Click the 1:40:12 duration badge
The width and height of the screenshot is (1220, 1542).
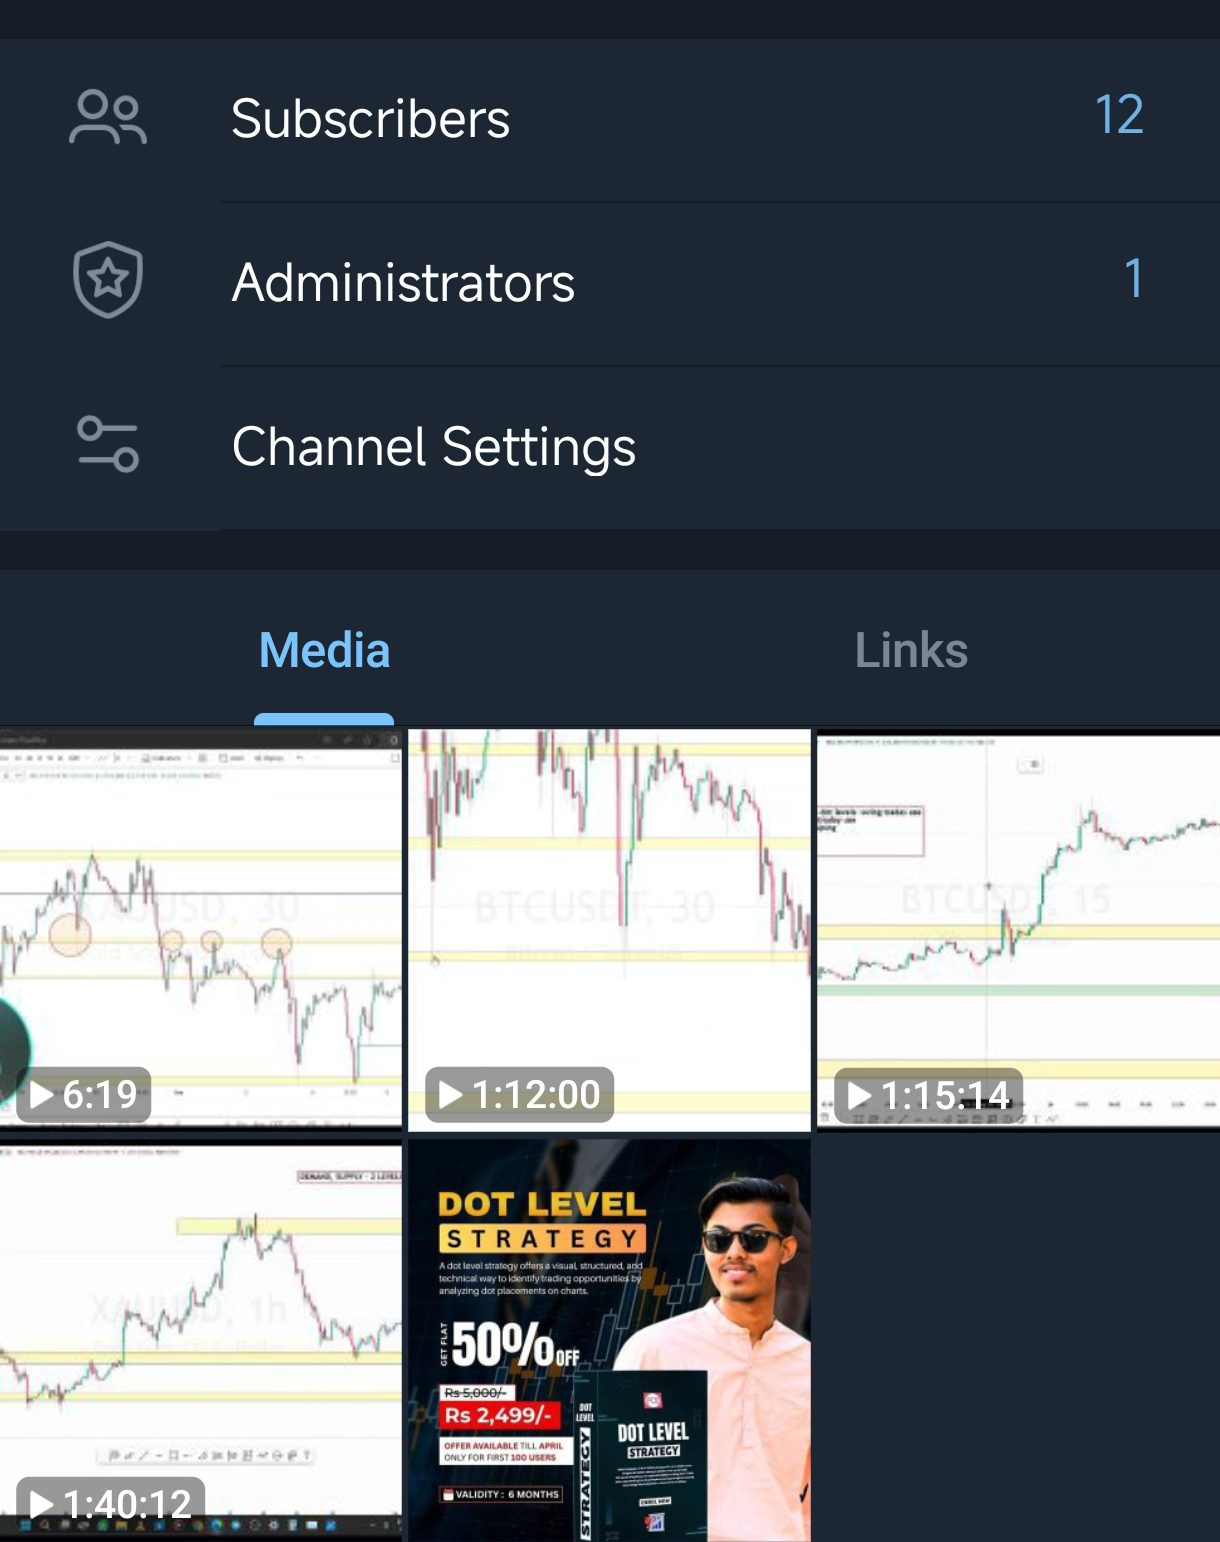108,1501
